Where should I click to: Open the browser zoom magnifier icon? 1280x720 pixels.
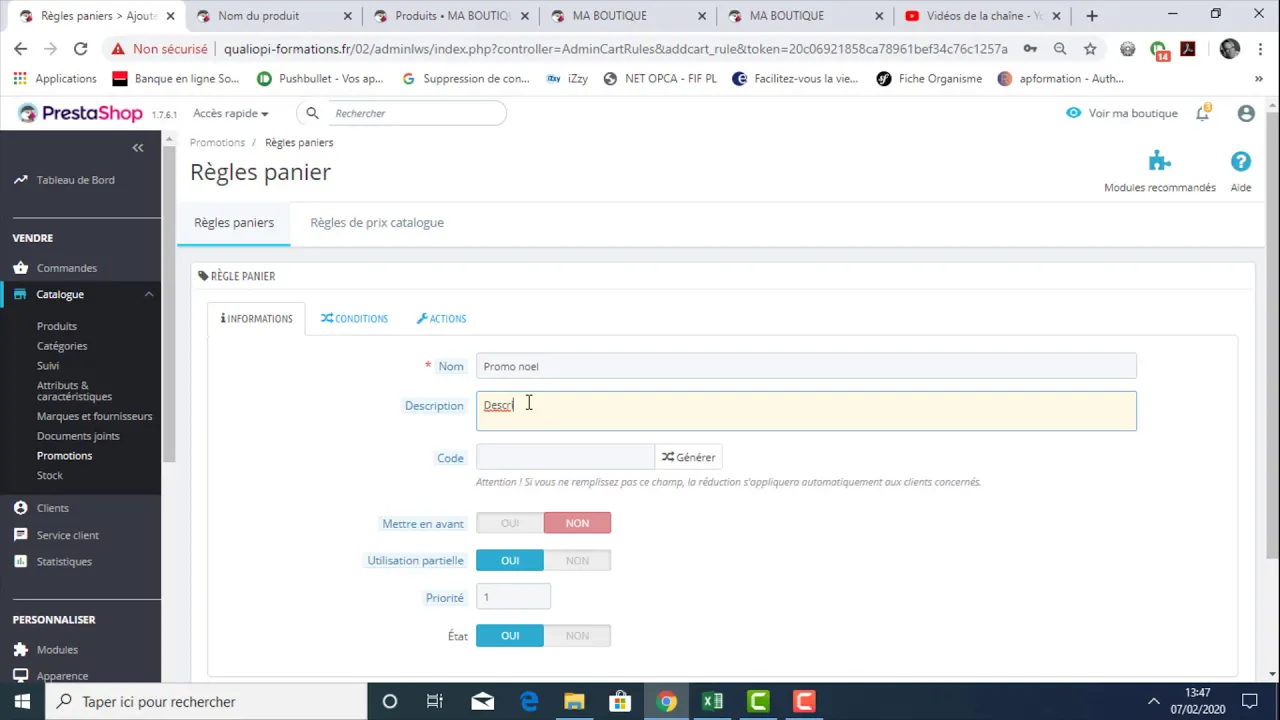pos(1060,49)
